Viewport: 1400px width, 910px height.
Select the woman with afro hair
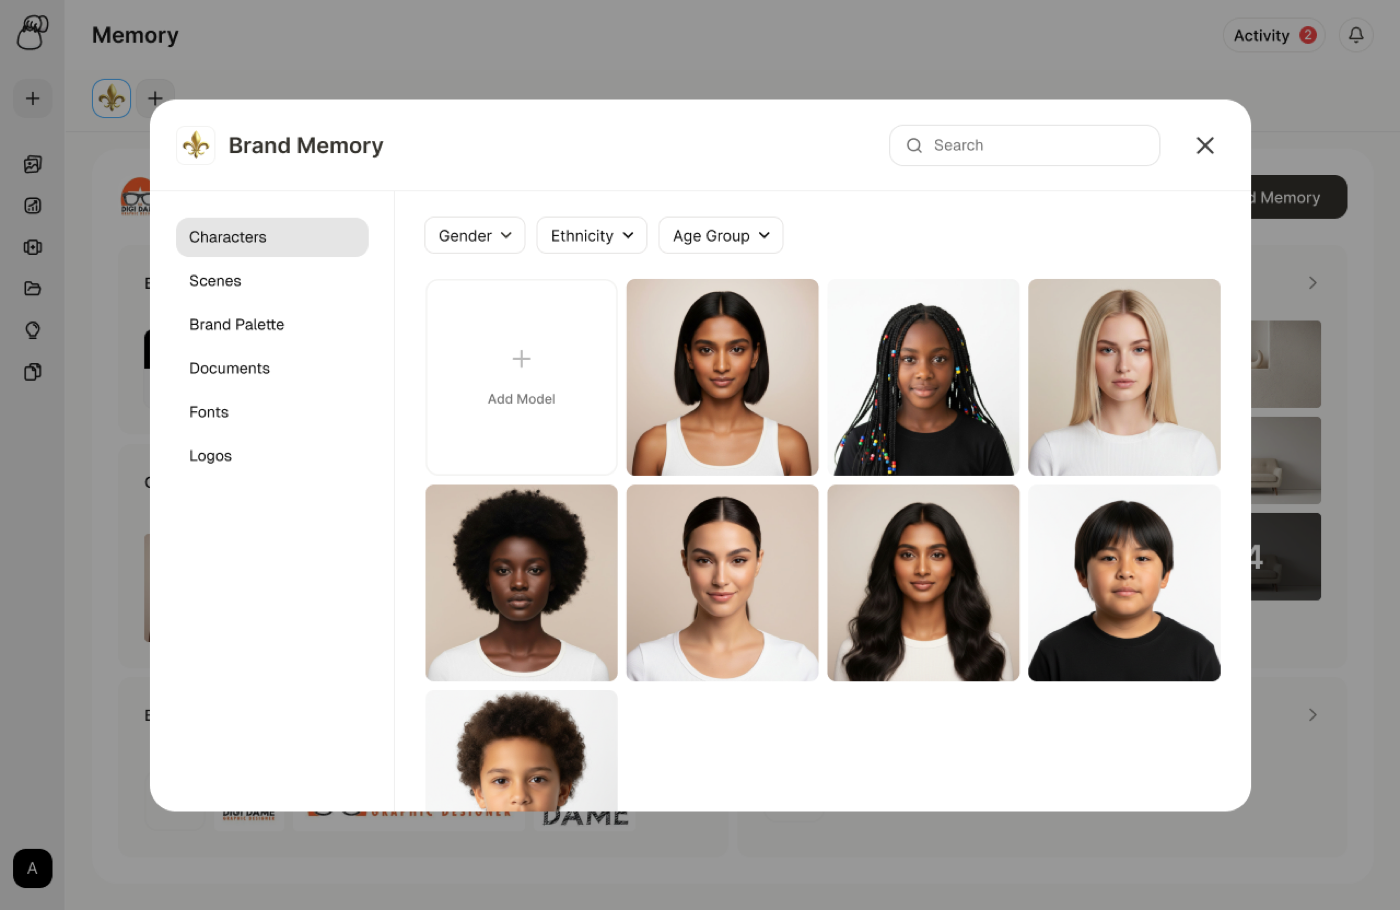pos(521,583)
